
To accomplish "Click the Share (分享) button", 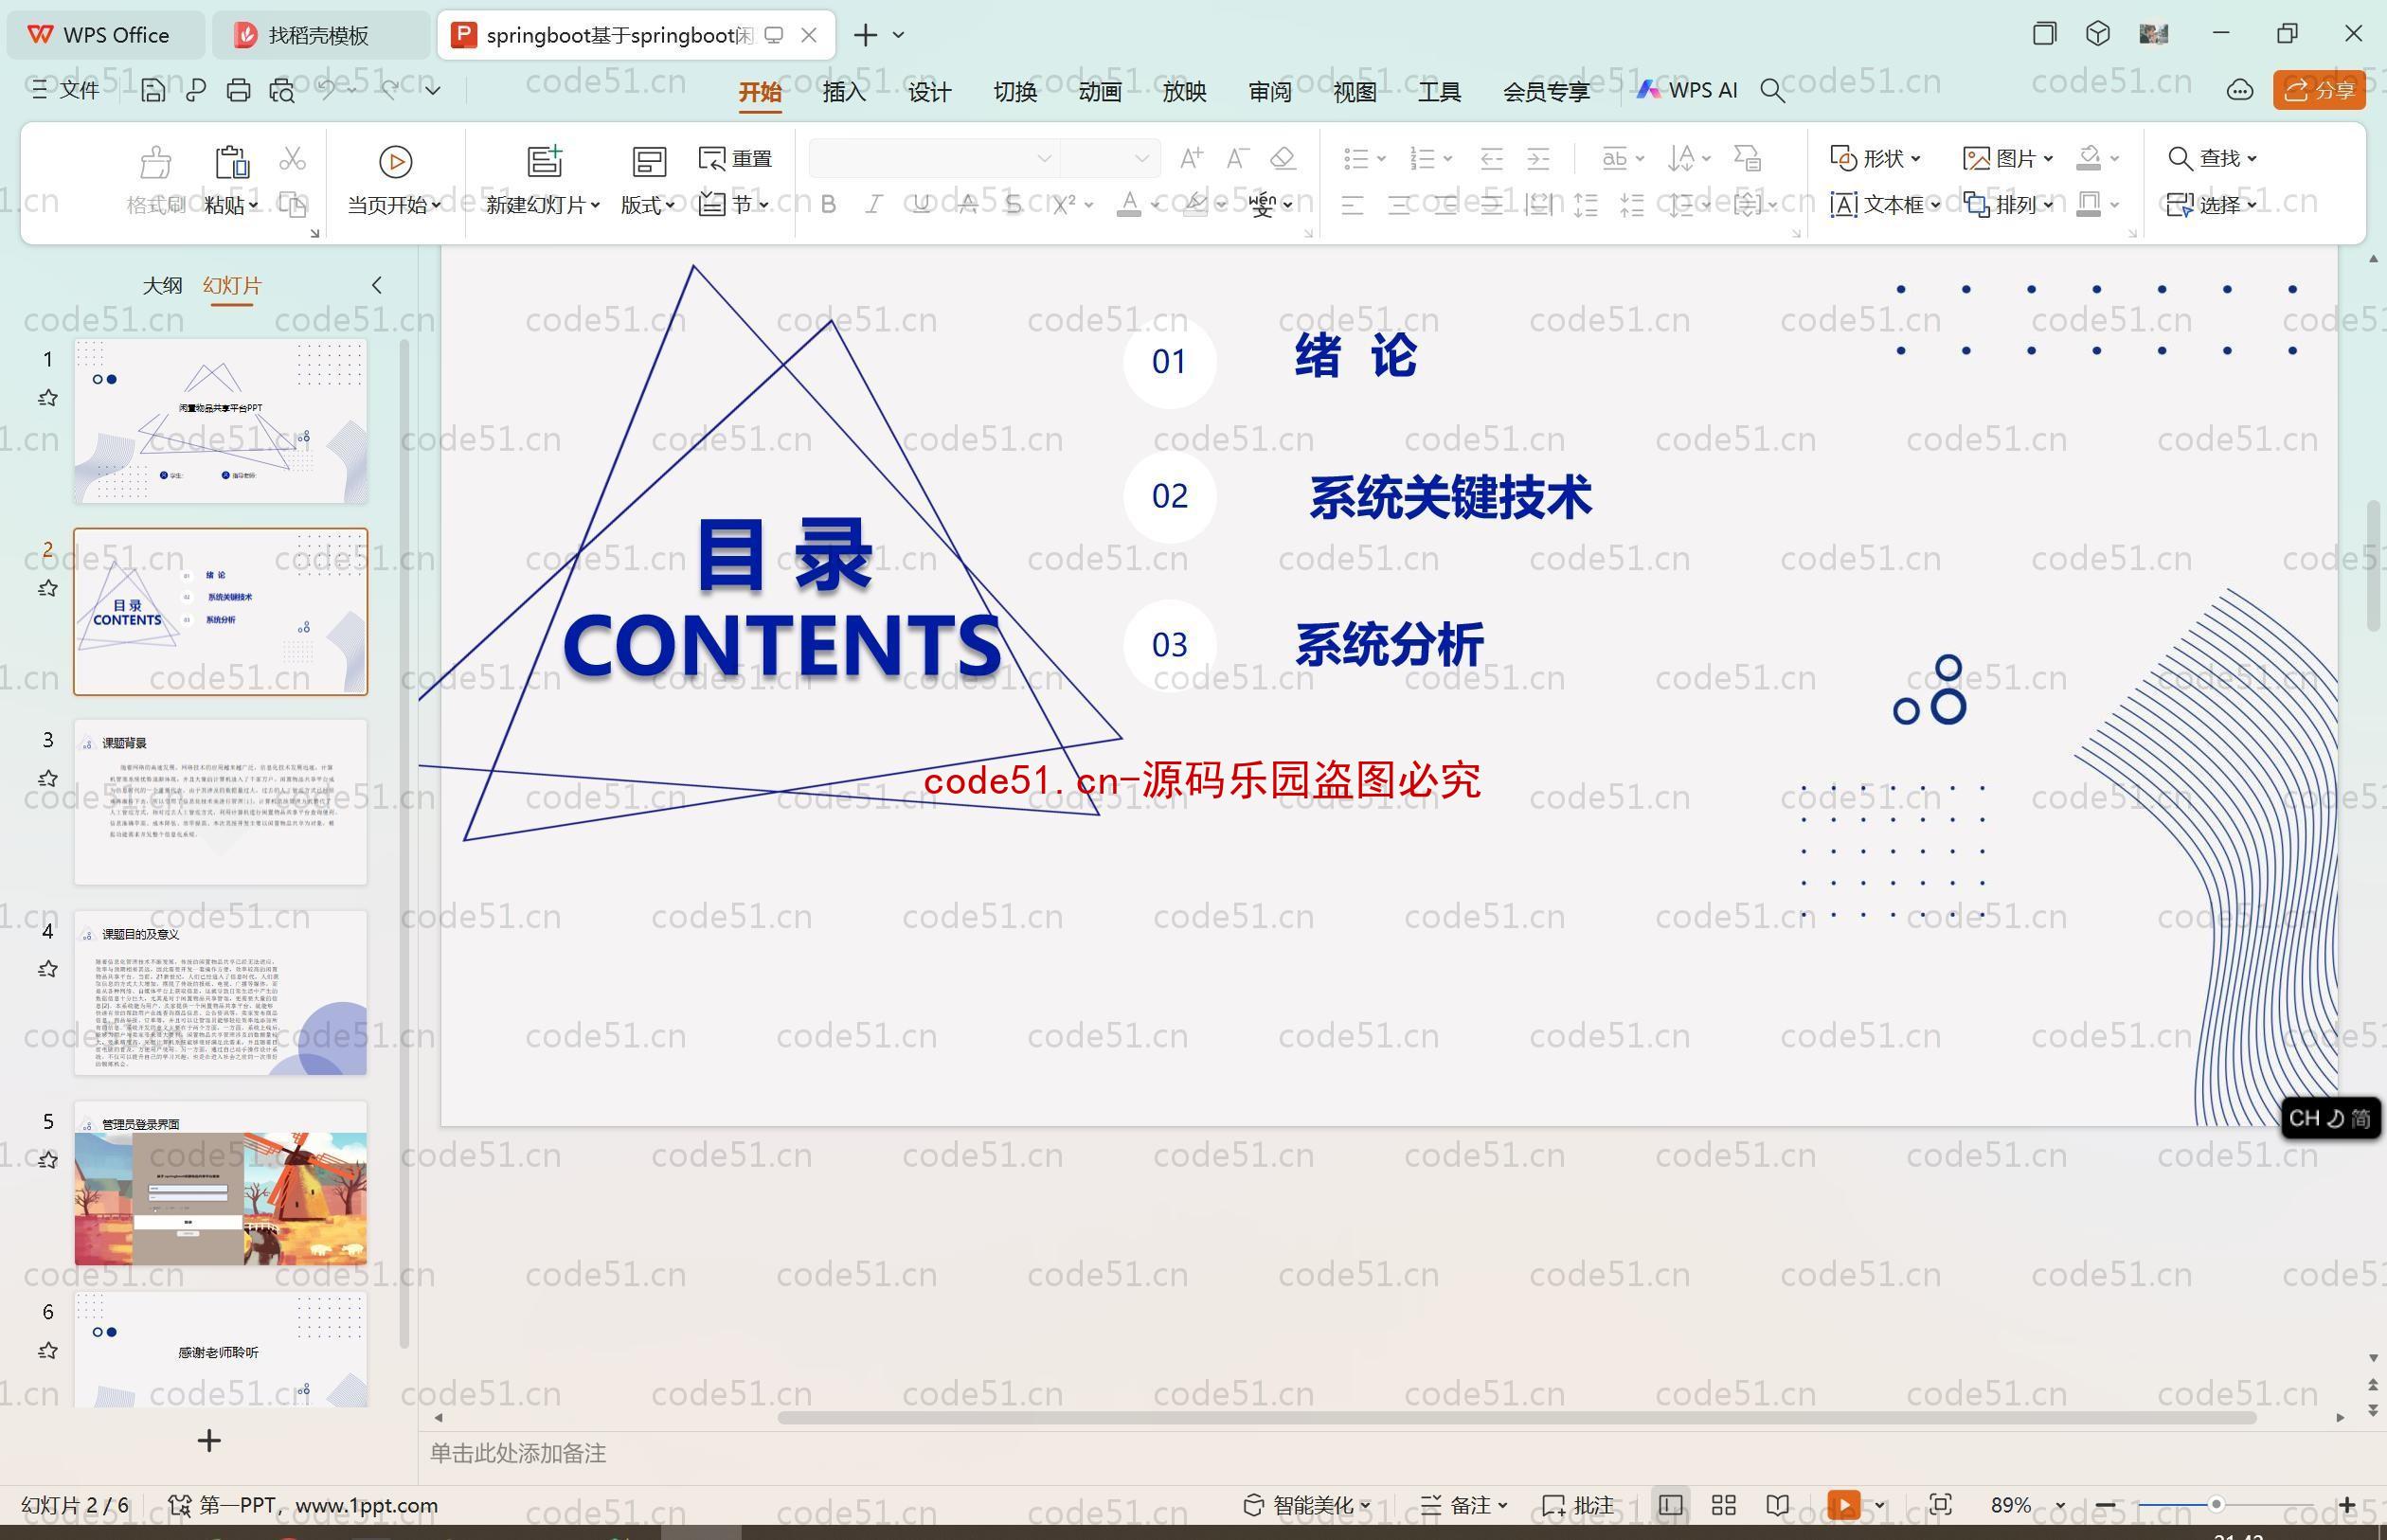I will (x=2319, y=91).
